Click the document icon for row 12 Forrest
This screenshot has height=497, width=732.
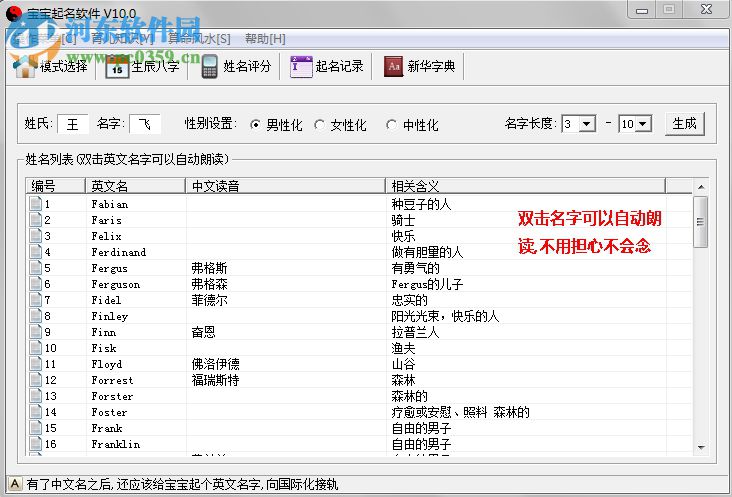[35, 380]
